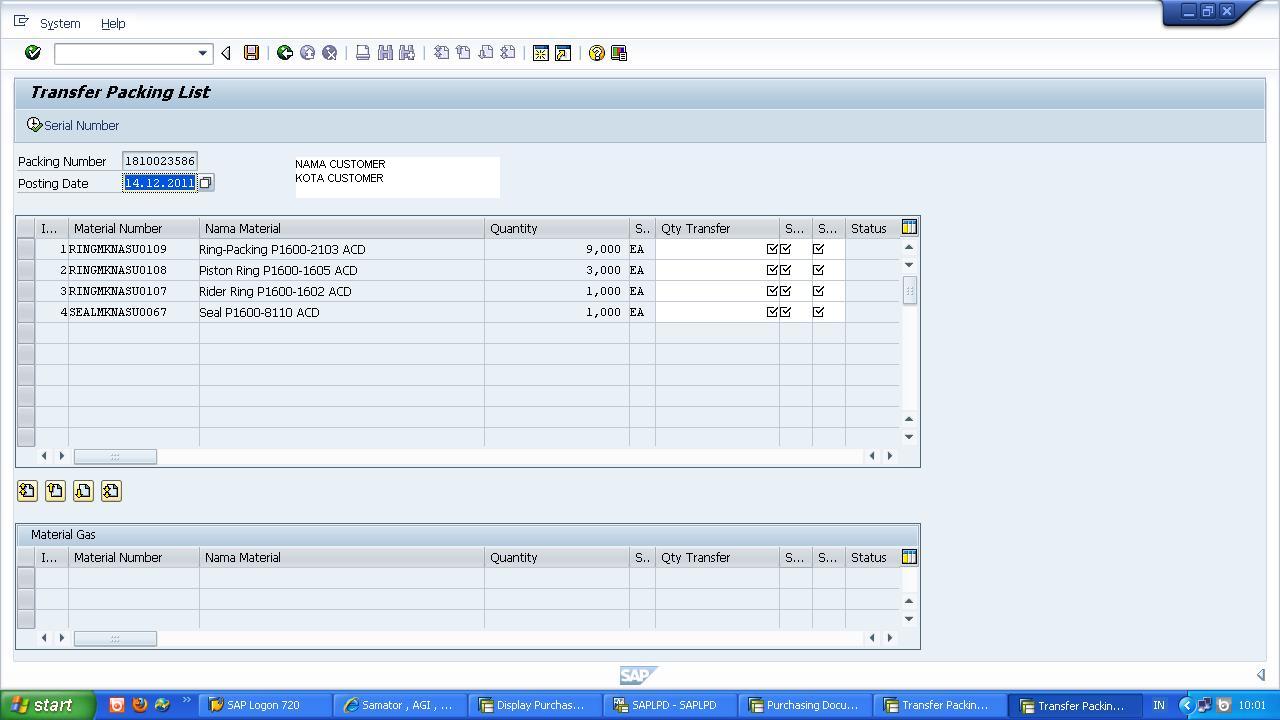1280x720 pixels.
Task: Click the Posting Date input field
Action: coord(160,183)
